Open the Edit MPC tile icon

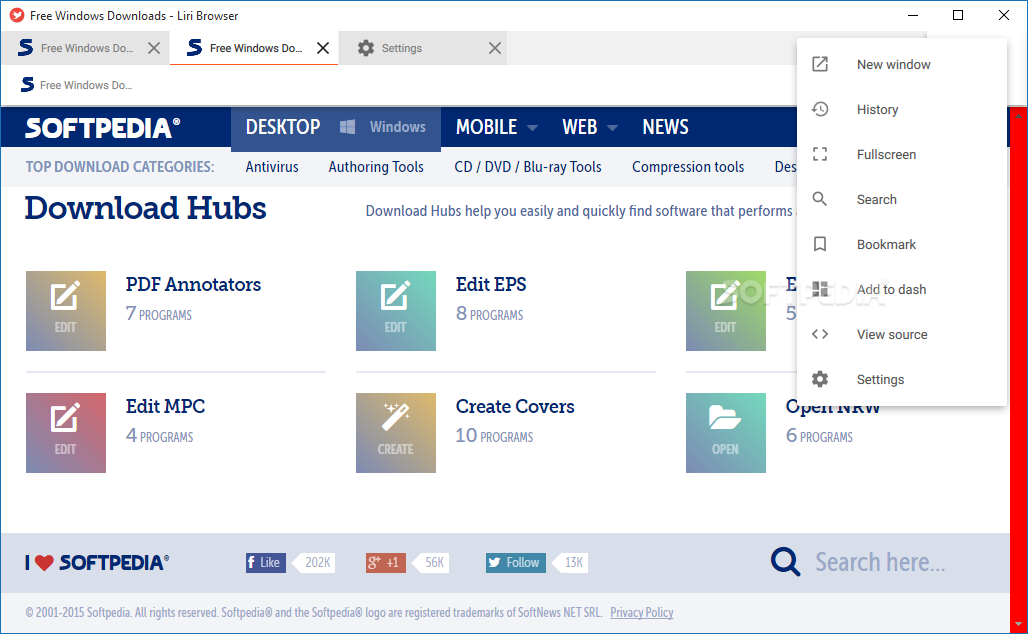pyautogui.click(x=66, y=433)
